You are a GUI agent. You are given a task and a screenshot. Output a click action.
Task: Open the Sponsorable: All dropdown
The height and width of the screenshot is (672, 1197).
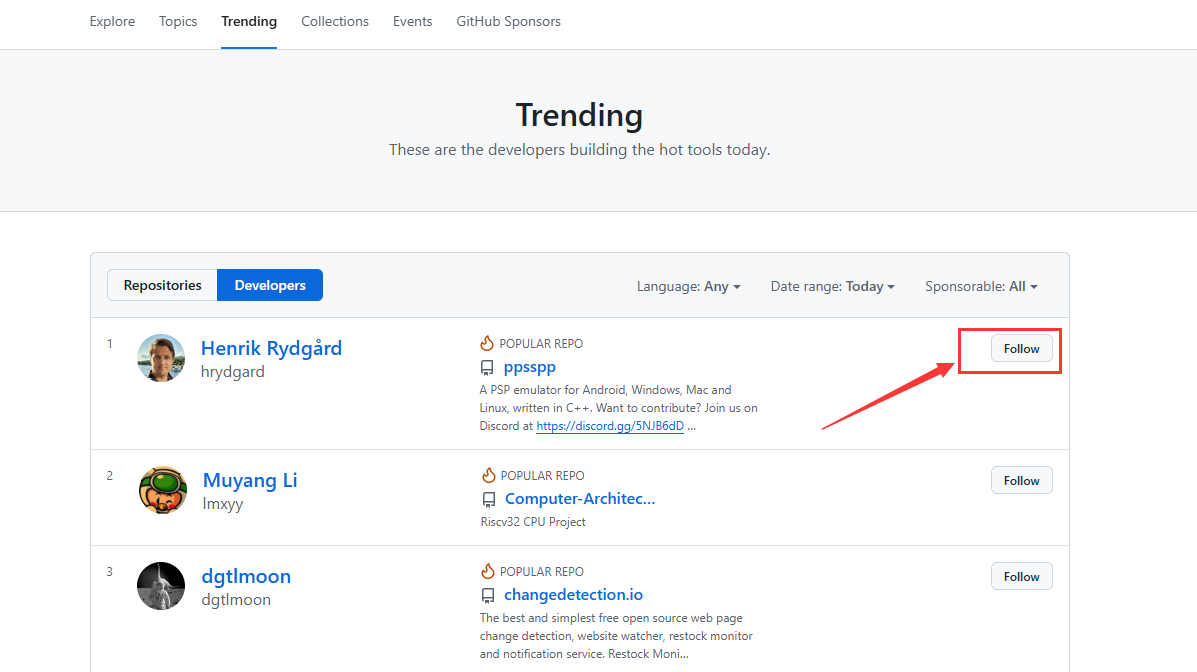pyautogui.click(x=981, y=286)
